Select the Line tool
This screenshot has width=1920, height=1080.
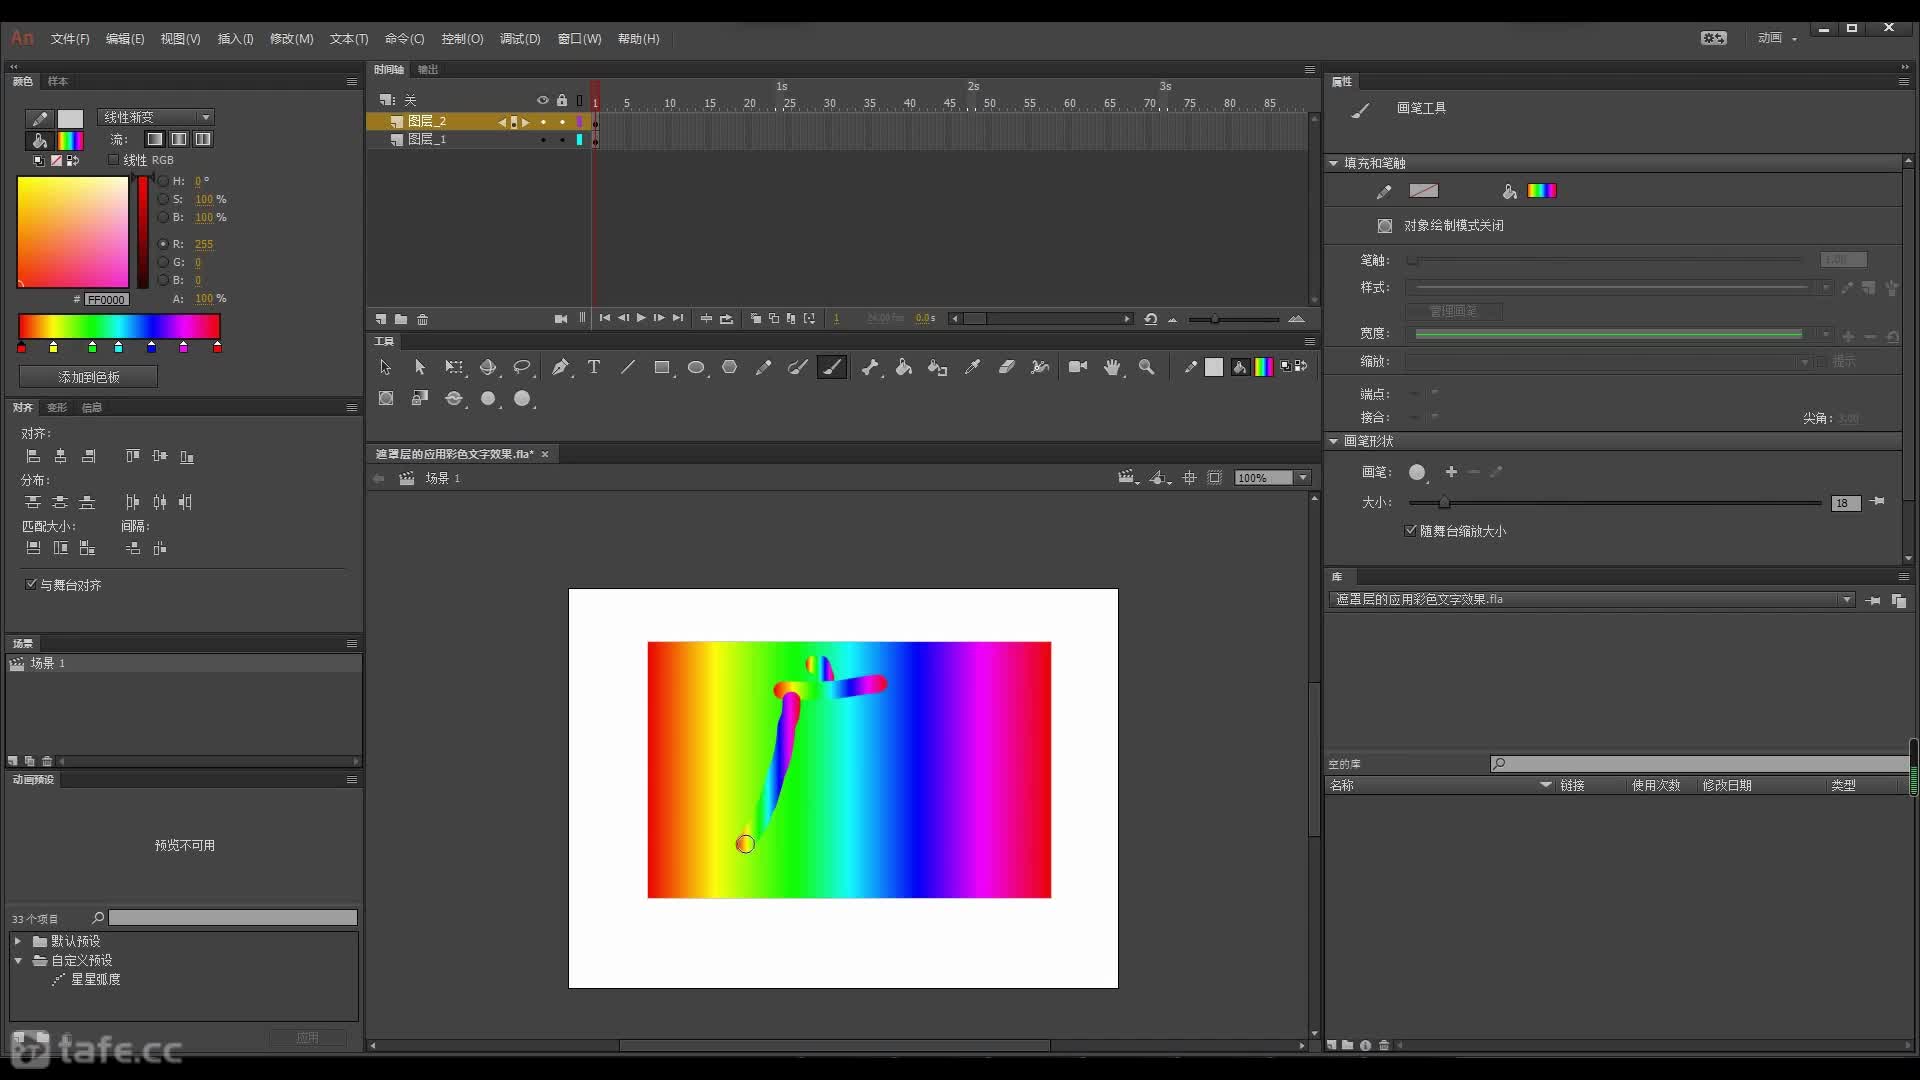(x=628, y=368)
